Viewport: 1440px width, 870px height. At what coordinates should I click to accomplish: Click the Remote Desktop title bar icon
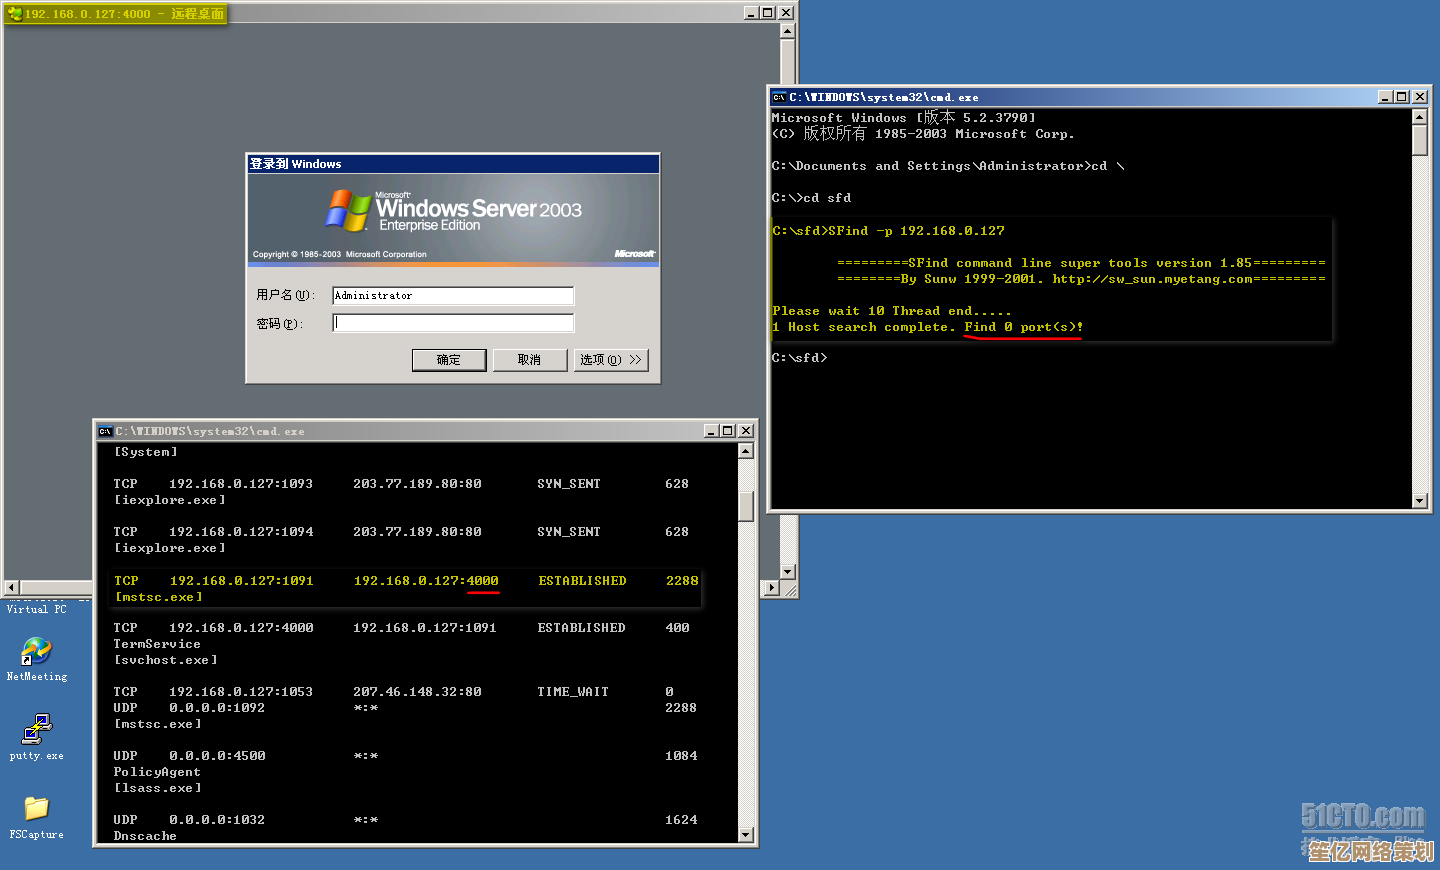coord(14,14)
